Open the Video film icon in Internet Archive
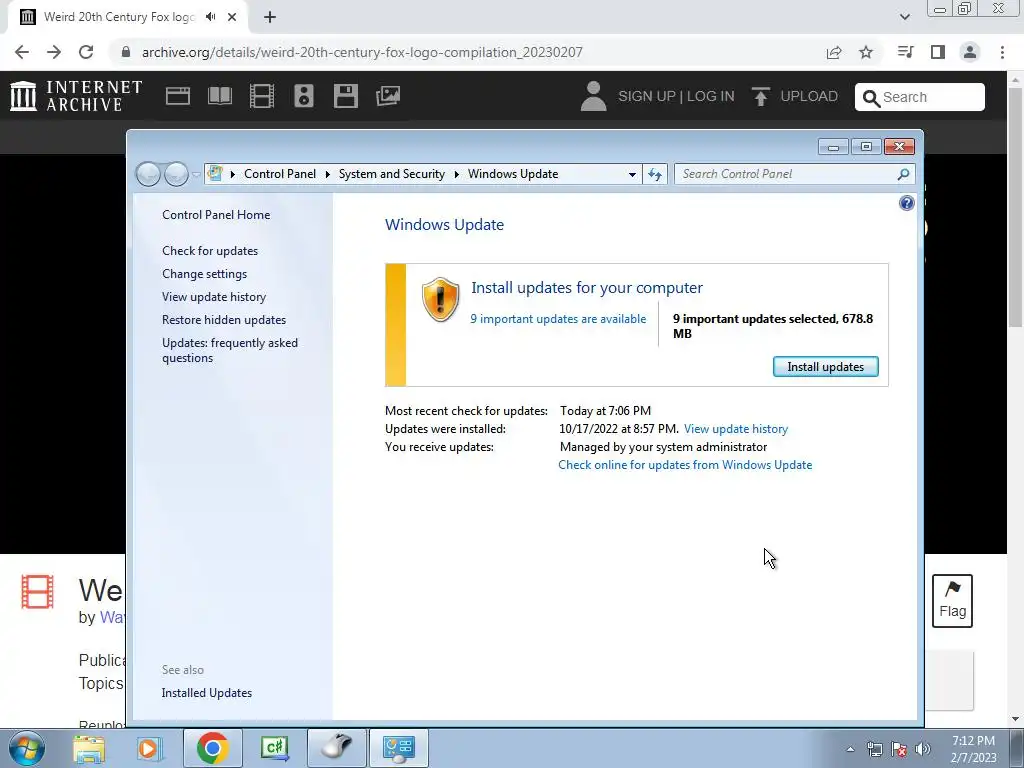The height and width of the screenshot is (768, 1024). point(261,96)
